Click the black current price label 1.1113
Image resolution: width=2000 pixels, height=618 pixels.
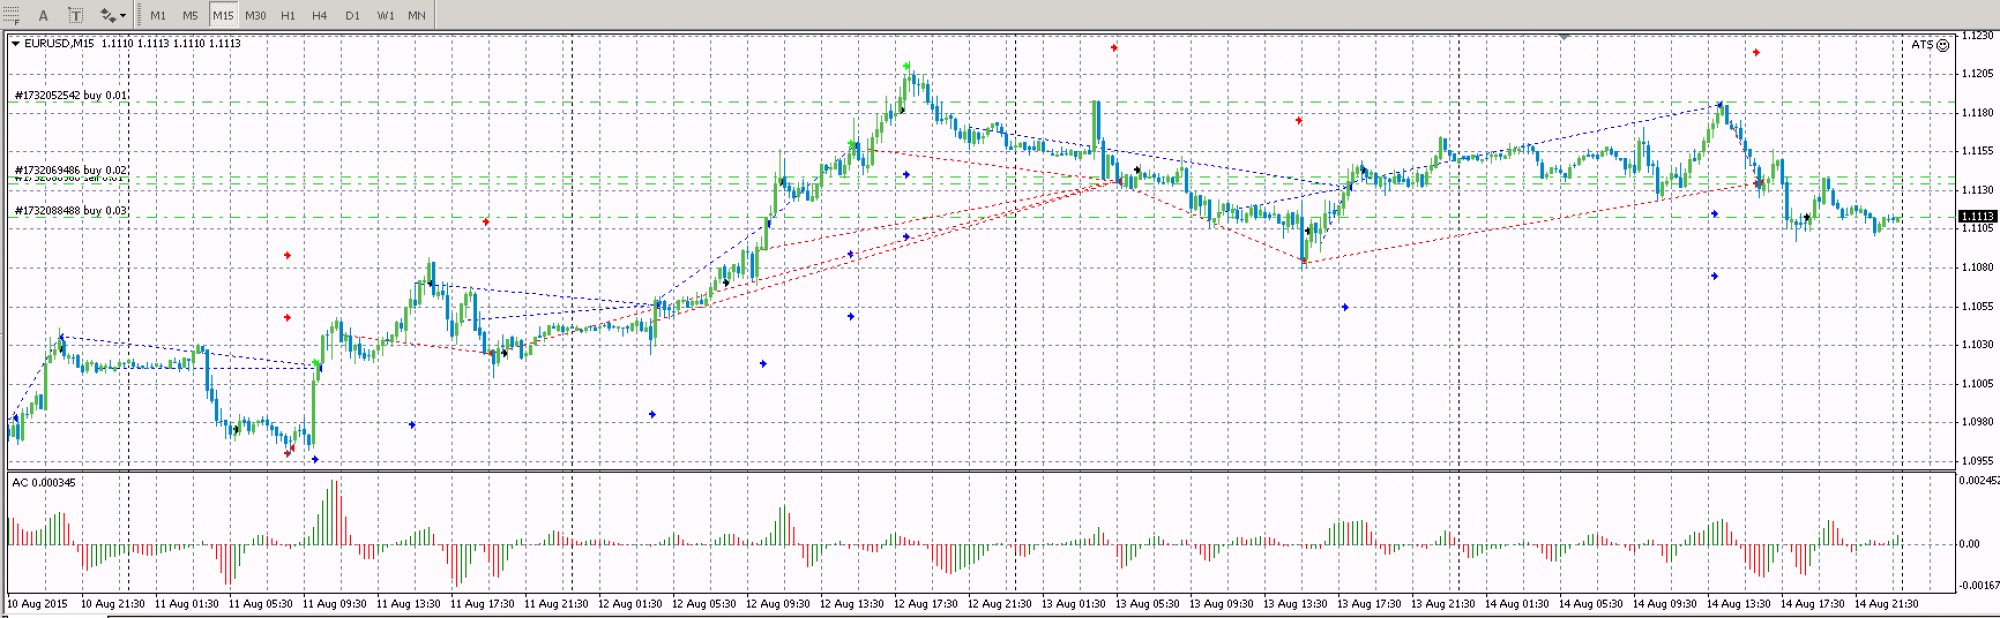coord(1977,216)
